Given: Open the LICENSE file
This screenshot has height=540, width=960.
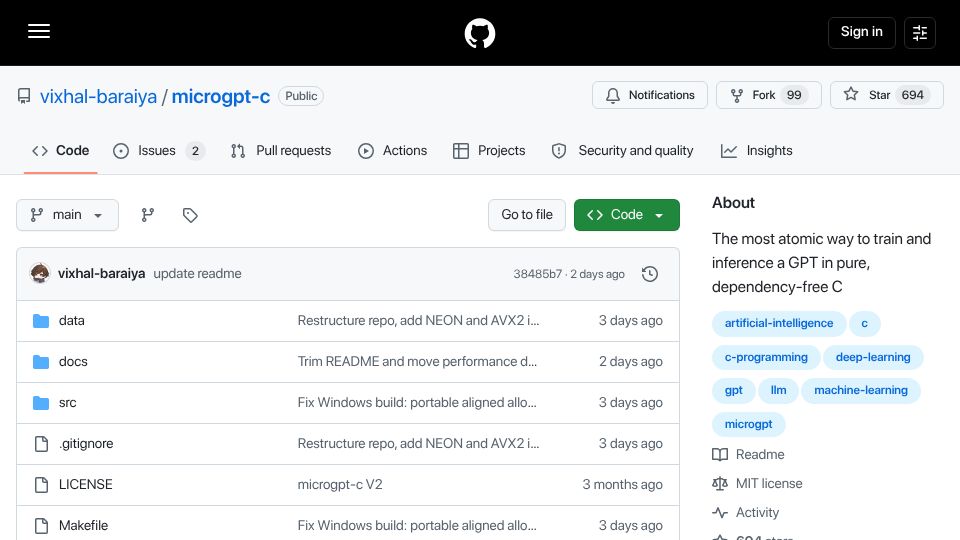Looking at the screenshot, I should (86, 484).
